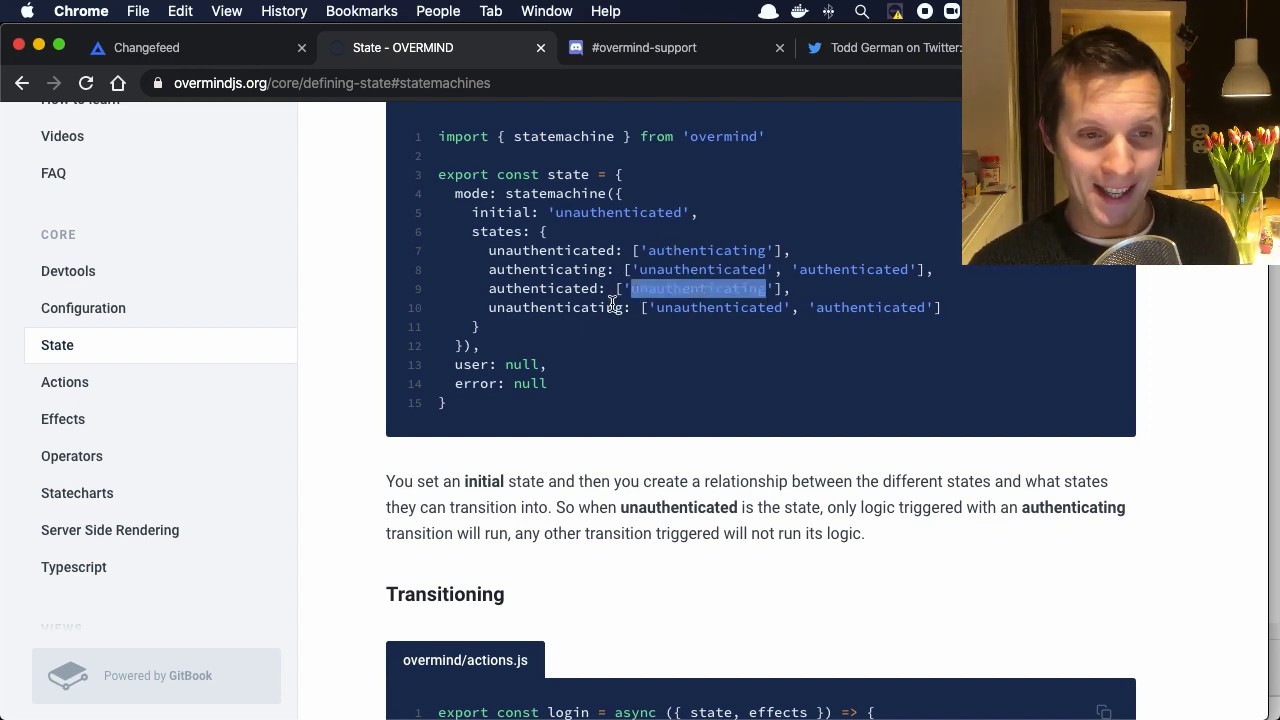This screenshot has width=1280, height=720.
Task: Copy the actions.js code with the copy icon
Action: click(x=1104, y=712)
